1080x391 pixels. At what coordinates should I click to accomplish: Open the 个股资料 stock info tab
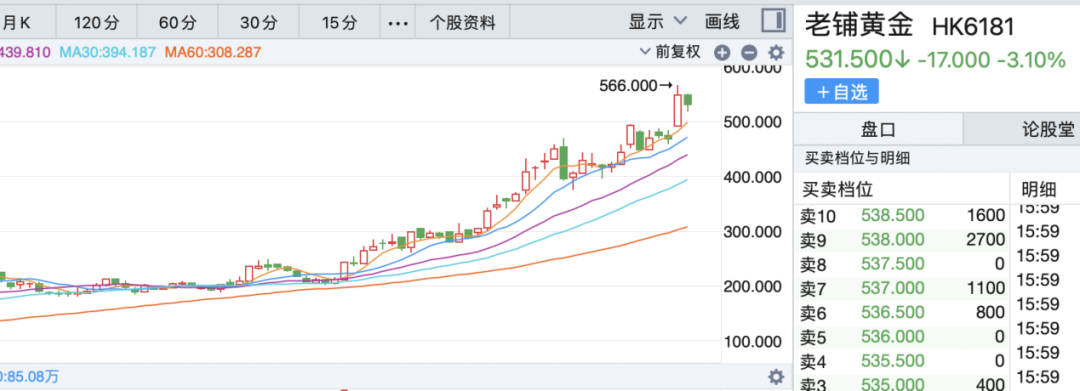463,23
